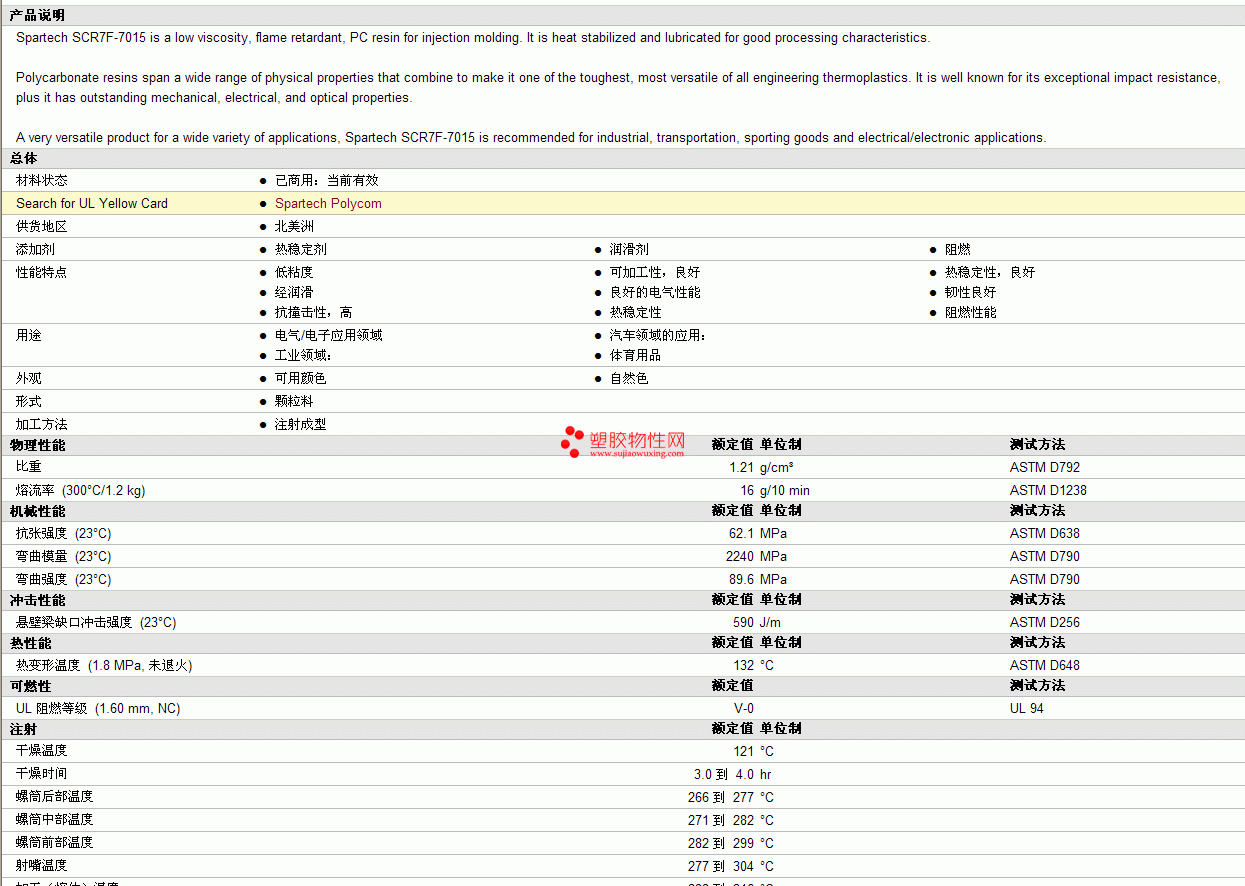Select the ASTM D638 test method
Viewport: 1245px width, 886px height.
click(1045, 533)
